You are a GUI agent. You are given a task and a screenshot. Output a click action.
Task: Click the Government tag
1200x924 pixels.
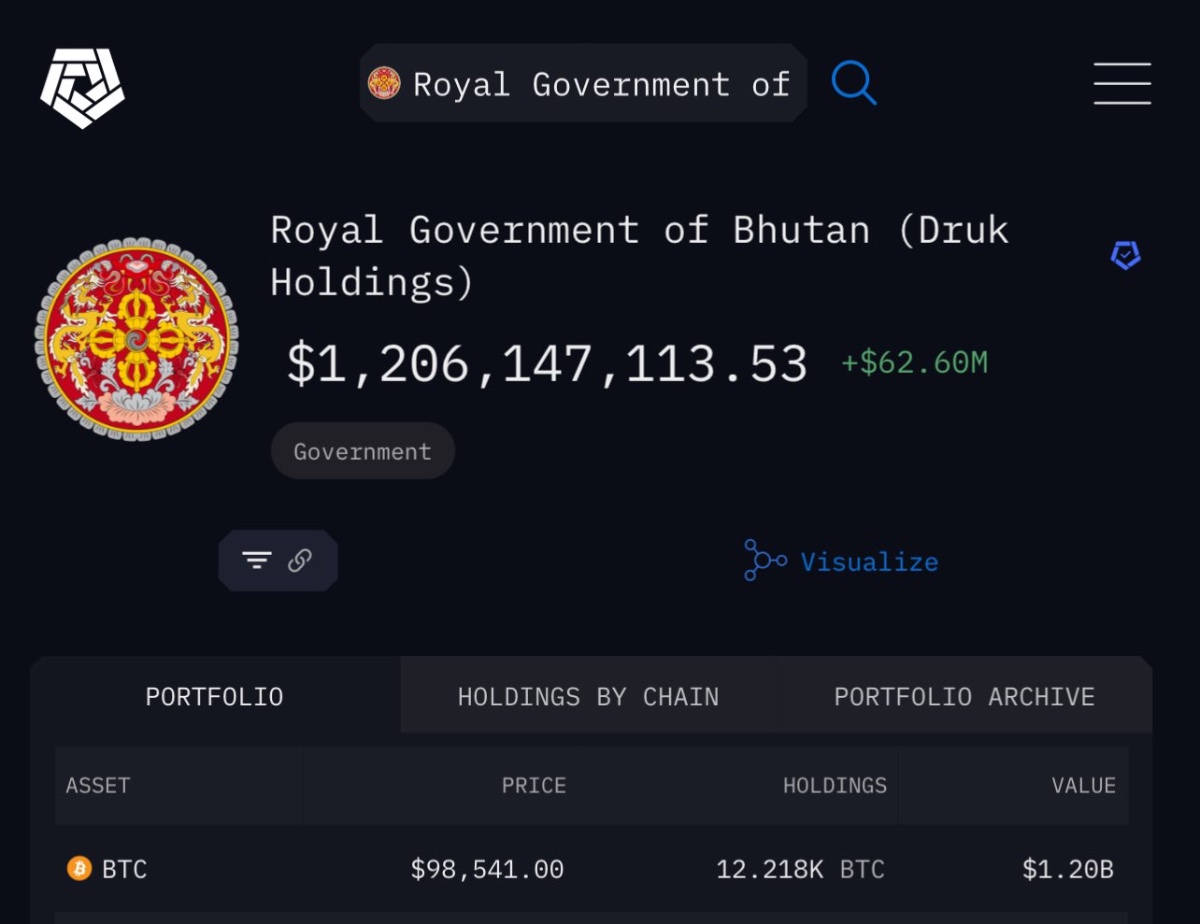pos(362,451)
